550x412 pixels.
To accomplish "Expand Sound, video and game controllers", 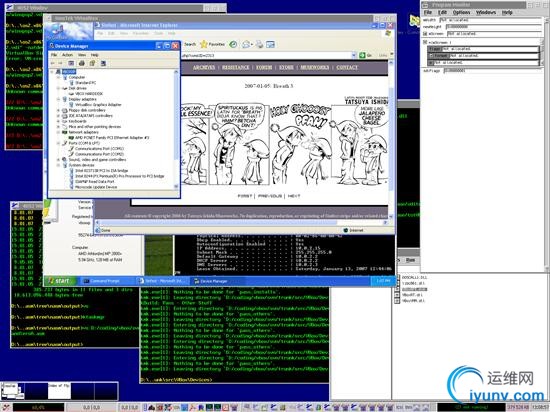I will 58,160.
